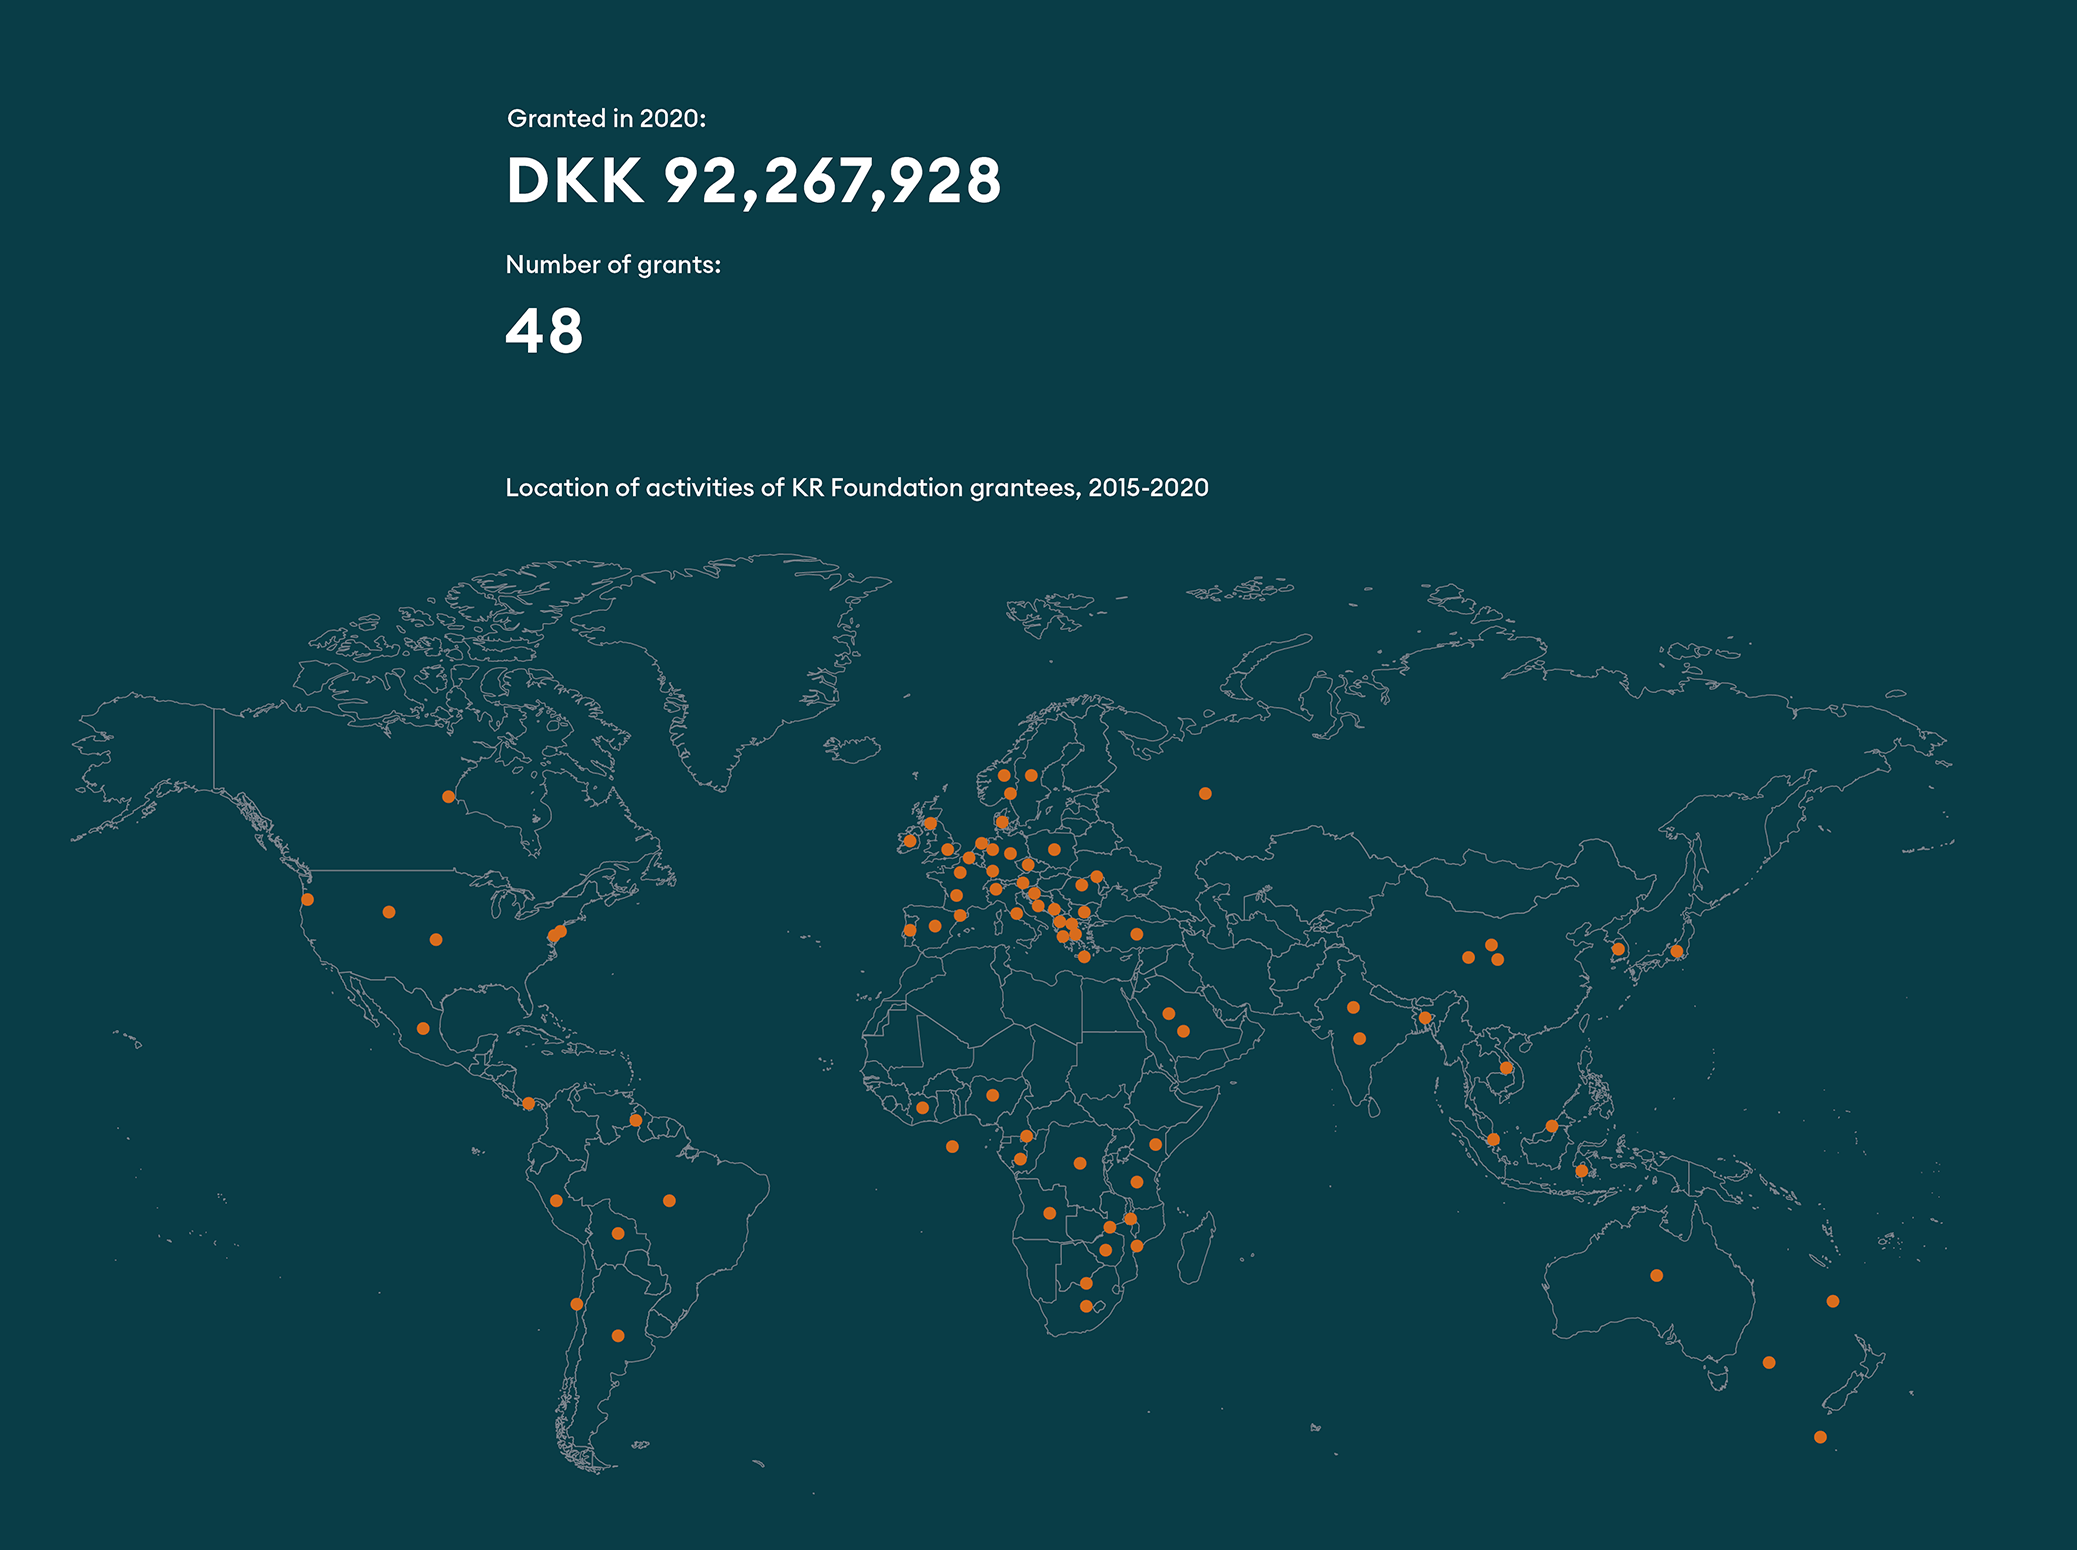Select the orange dot in Turkey
The height and width of the screenshot is (1550, 2077).
point(1137,934)
